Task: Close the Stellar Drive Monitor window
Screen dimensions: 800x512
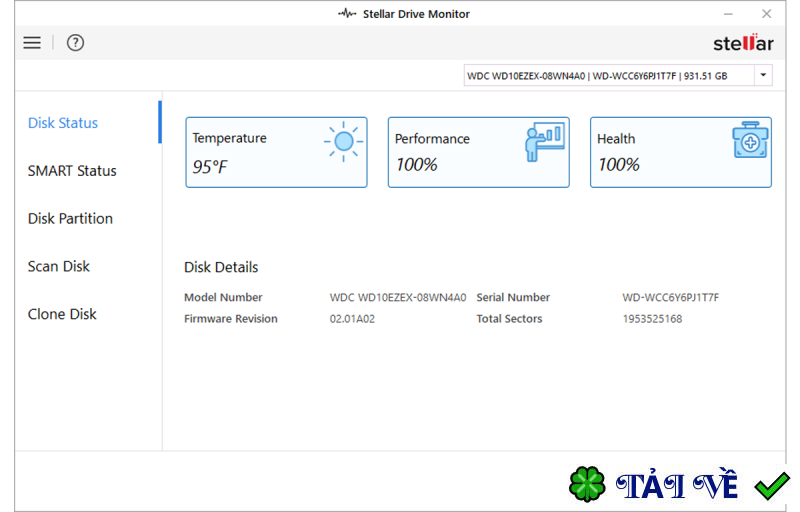Action: 766,14
